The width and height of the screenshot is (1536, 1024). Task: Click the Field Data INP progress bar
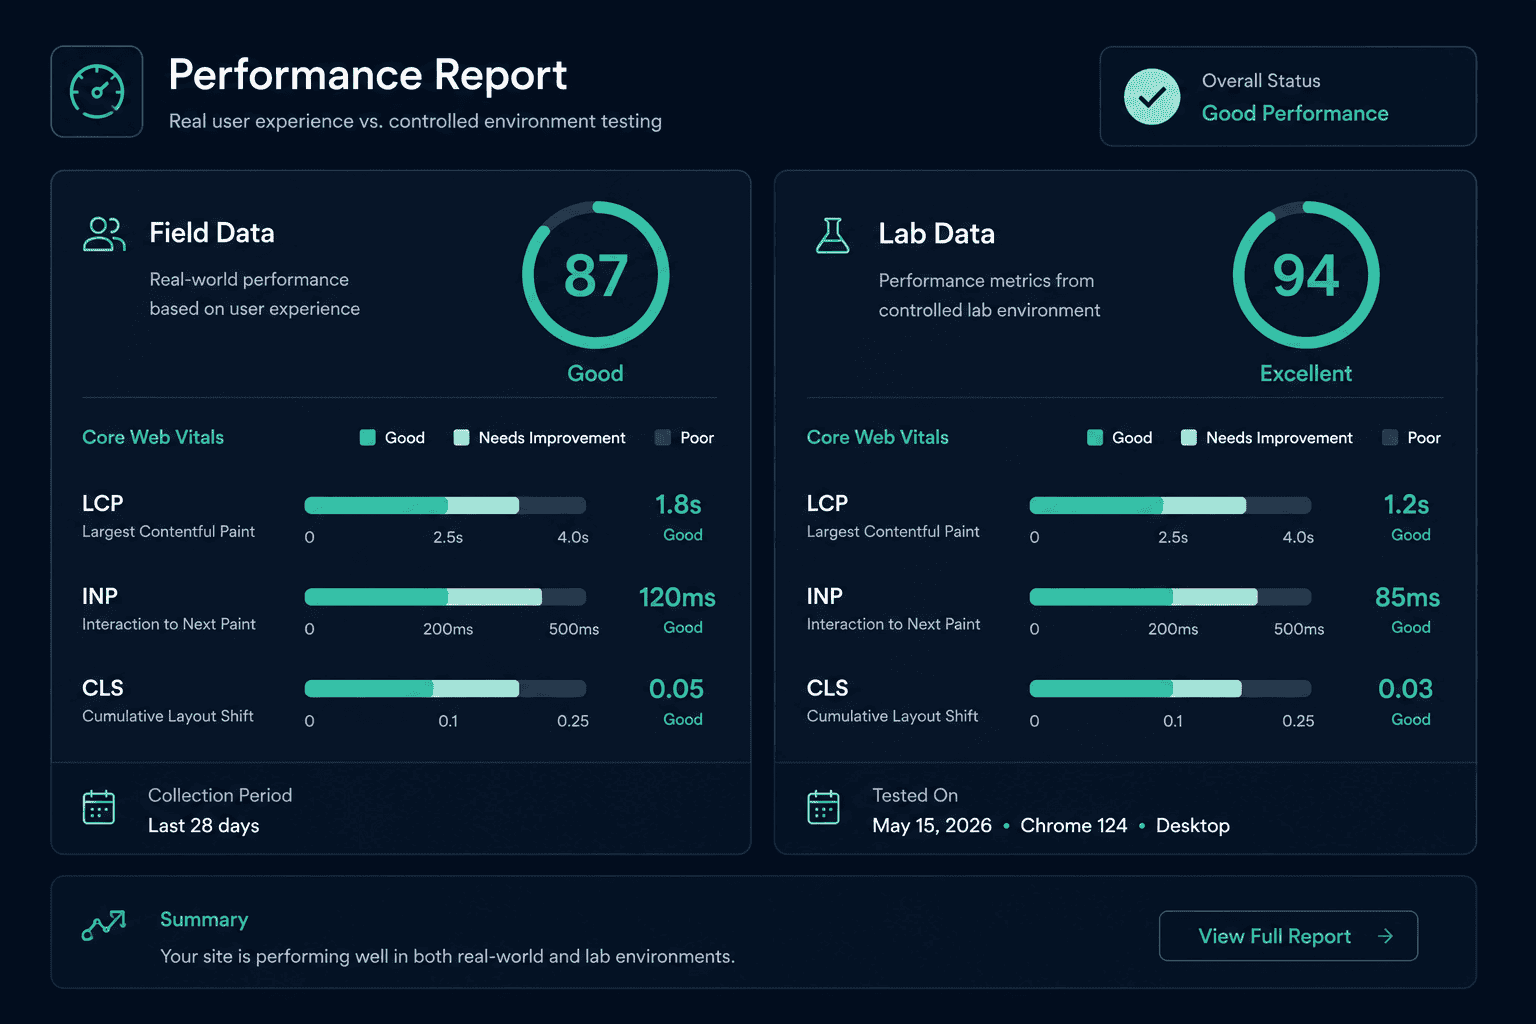point(445,597)
